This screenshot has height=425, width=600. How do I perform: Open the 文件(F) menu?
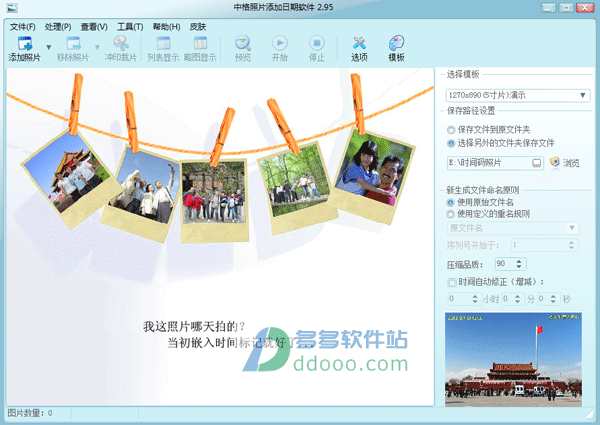(x=23, y=27)
